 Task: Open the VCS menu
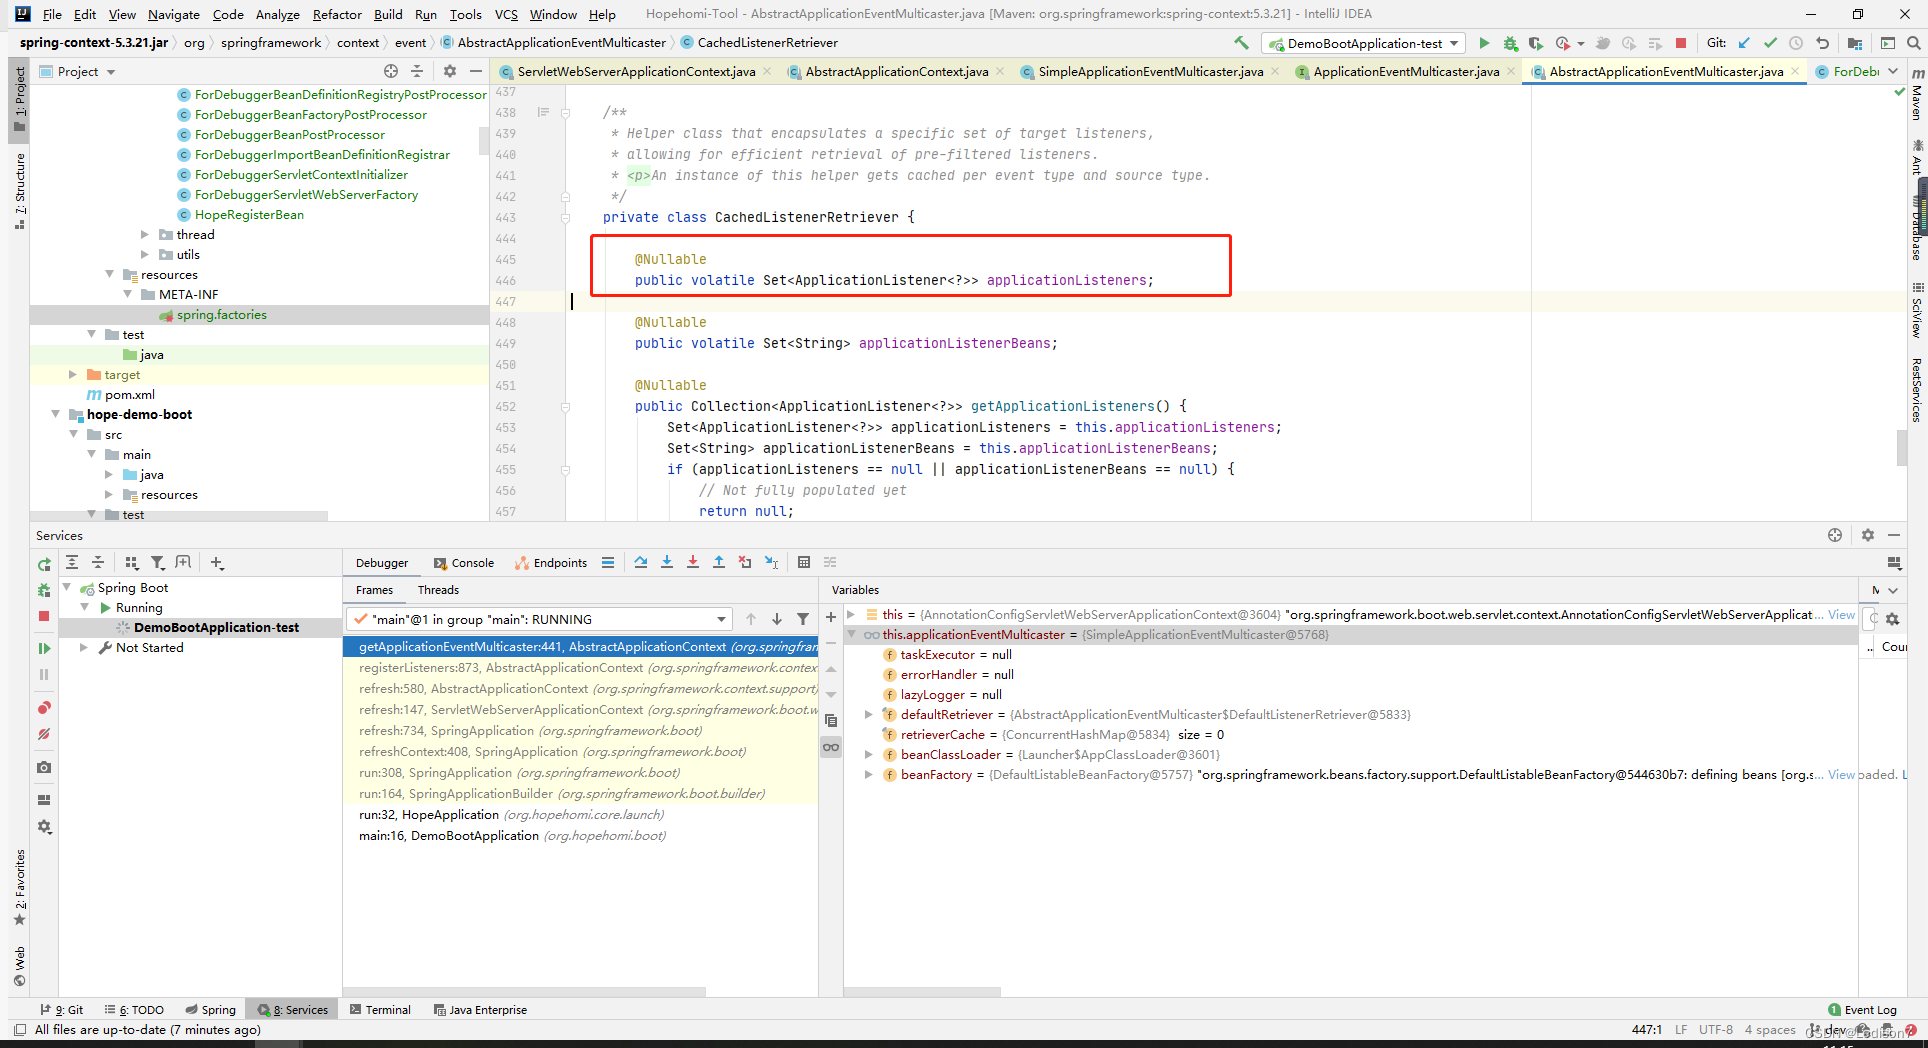506,14
